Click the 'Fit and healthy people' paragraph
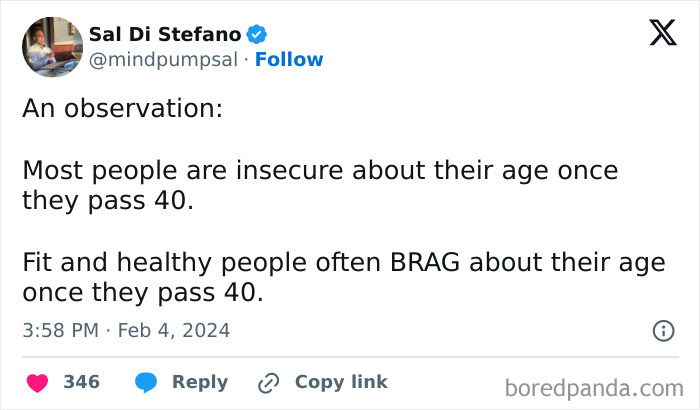700x410 pixels. [x=344, y=277]
